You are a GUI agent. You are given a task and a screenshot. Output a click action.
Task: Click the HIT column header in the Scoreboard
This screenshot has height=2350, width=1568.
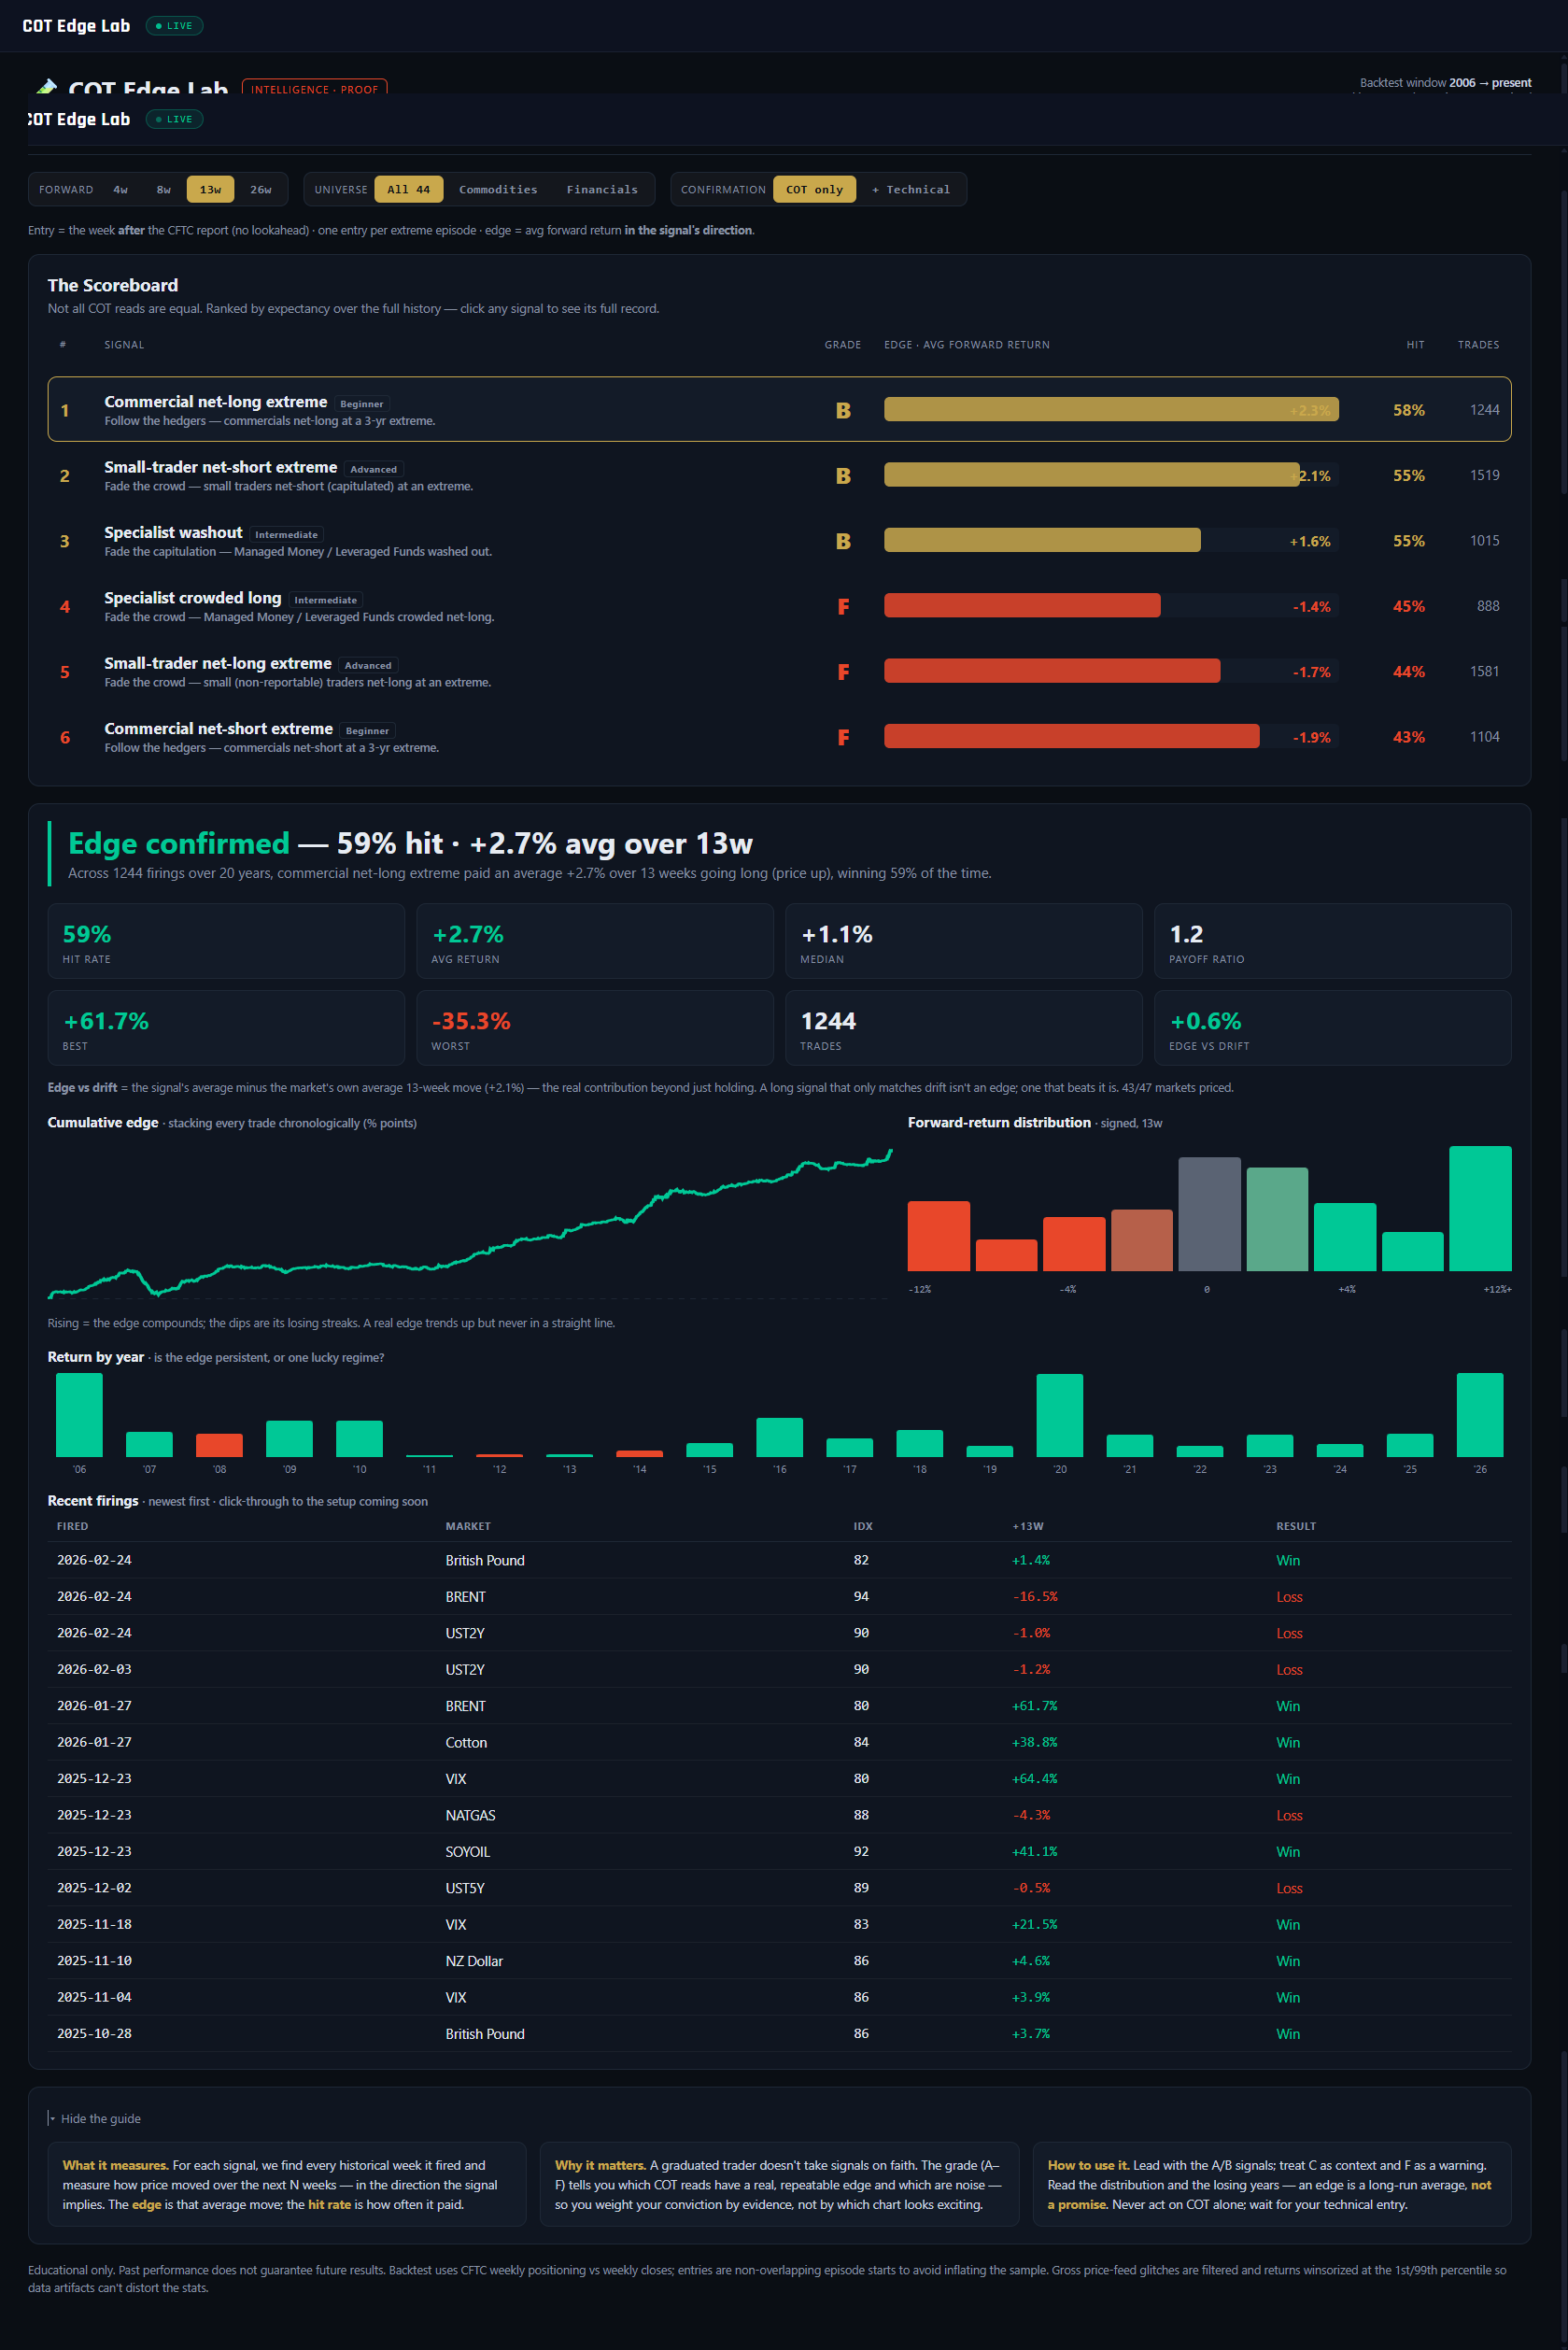coord(1415,345)
